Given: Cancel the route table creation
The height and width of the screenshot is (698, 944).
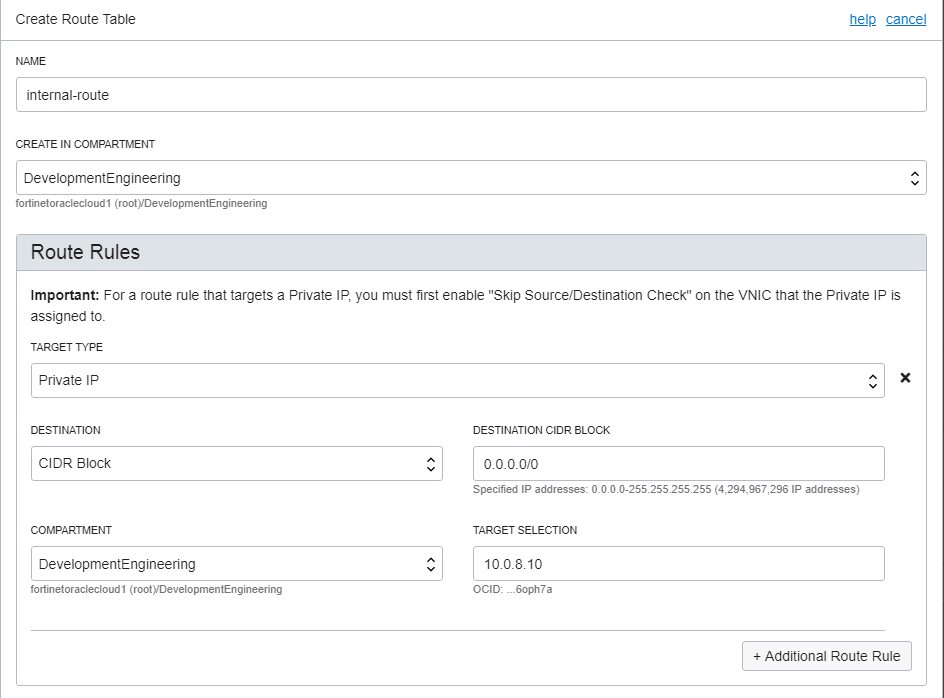Looking at the screenshot, I should point(906,19).
